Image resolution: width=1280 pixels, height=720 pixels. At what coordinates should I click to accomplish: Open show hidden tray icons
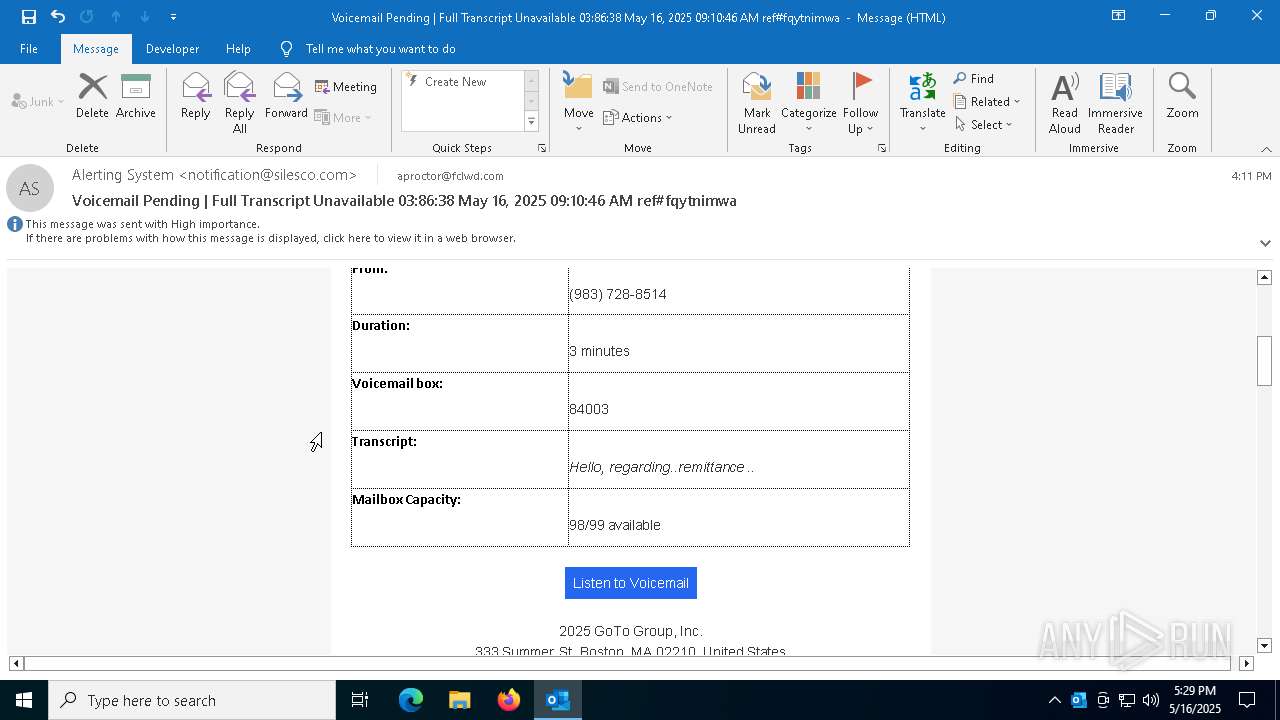tap(1055, 700)
